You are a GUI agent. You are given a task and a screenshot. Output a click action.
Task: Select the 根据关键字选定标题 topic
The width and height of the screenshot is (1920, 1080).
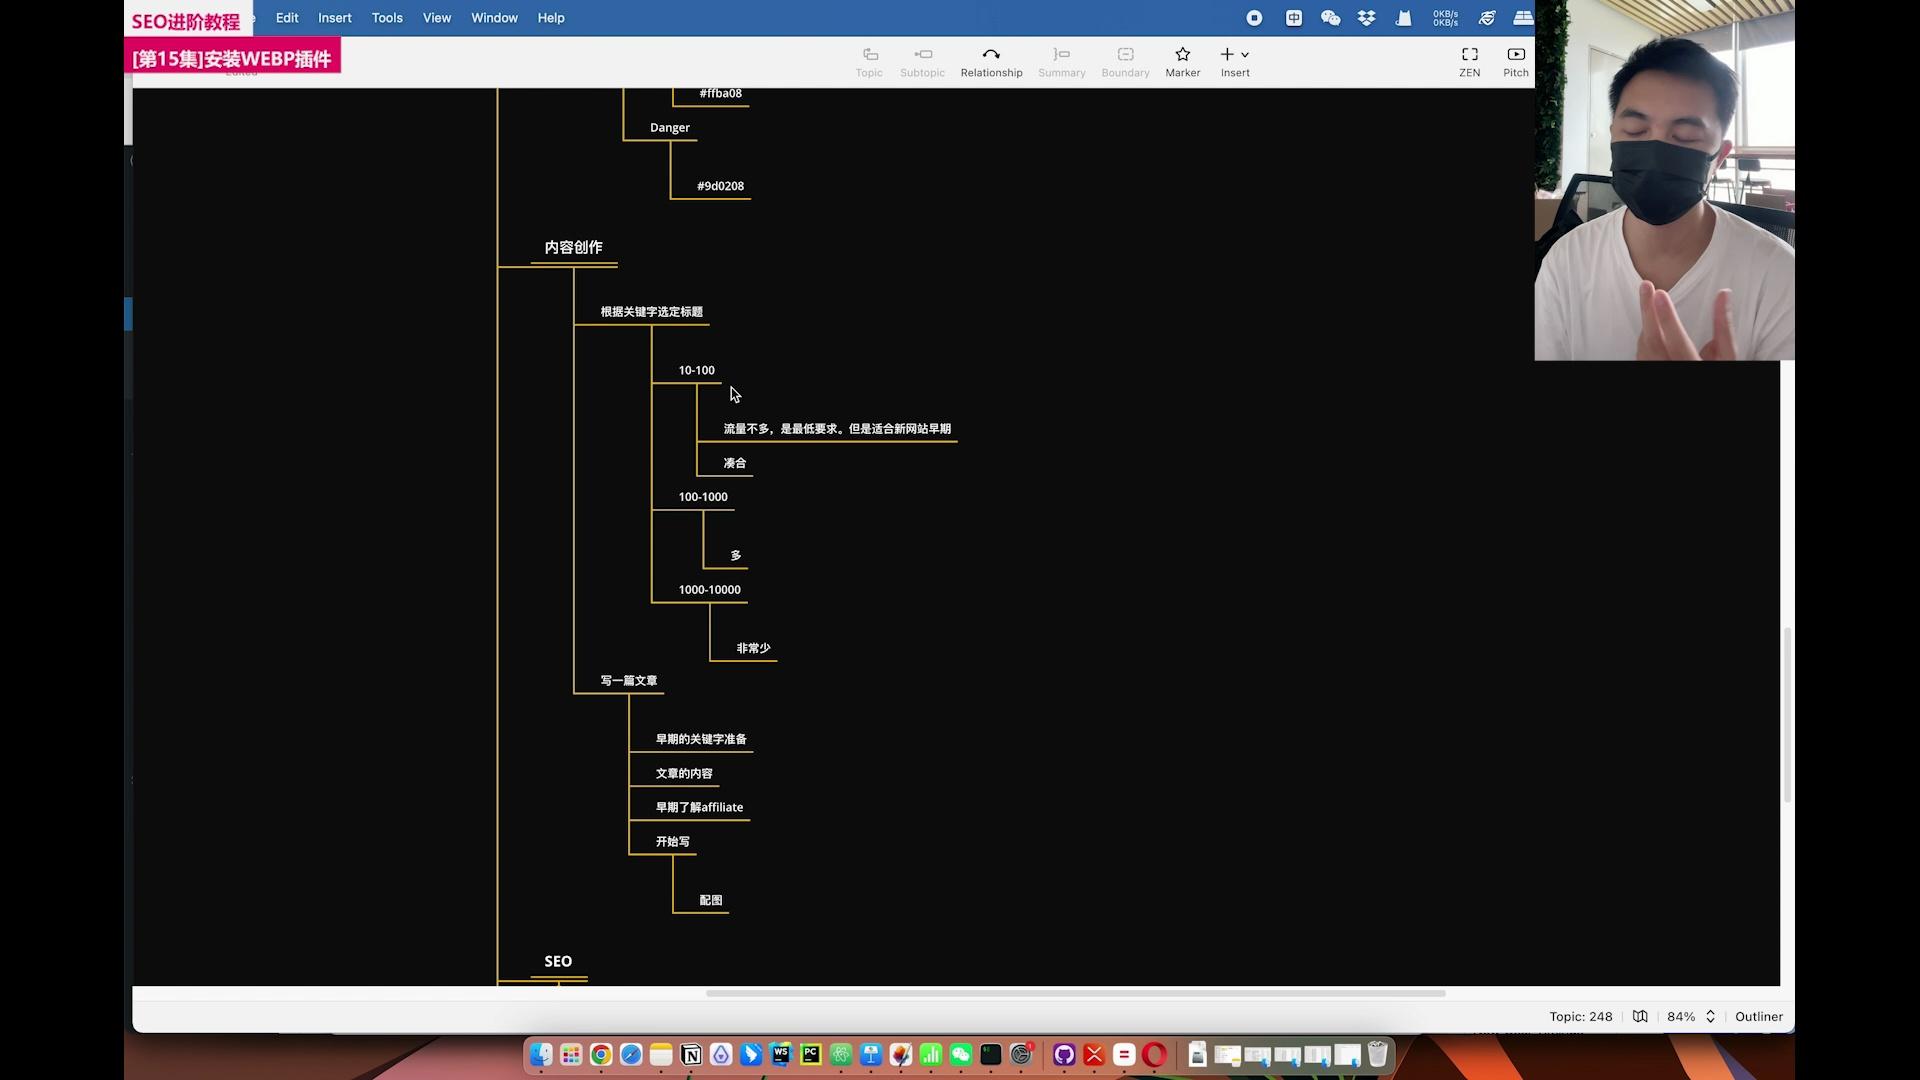(652, 312)
